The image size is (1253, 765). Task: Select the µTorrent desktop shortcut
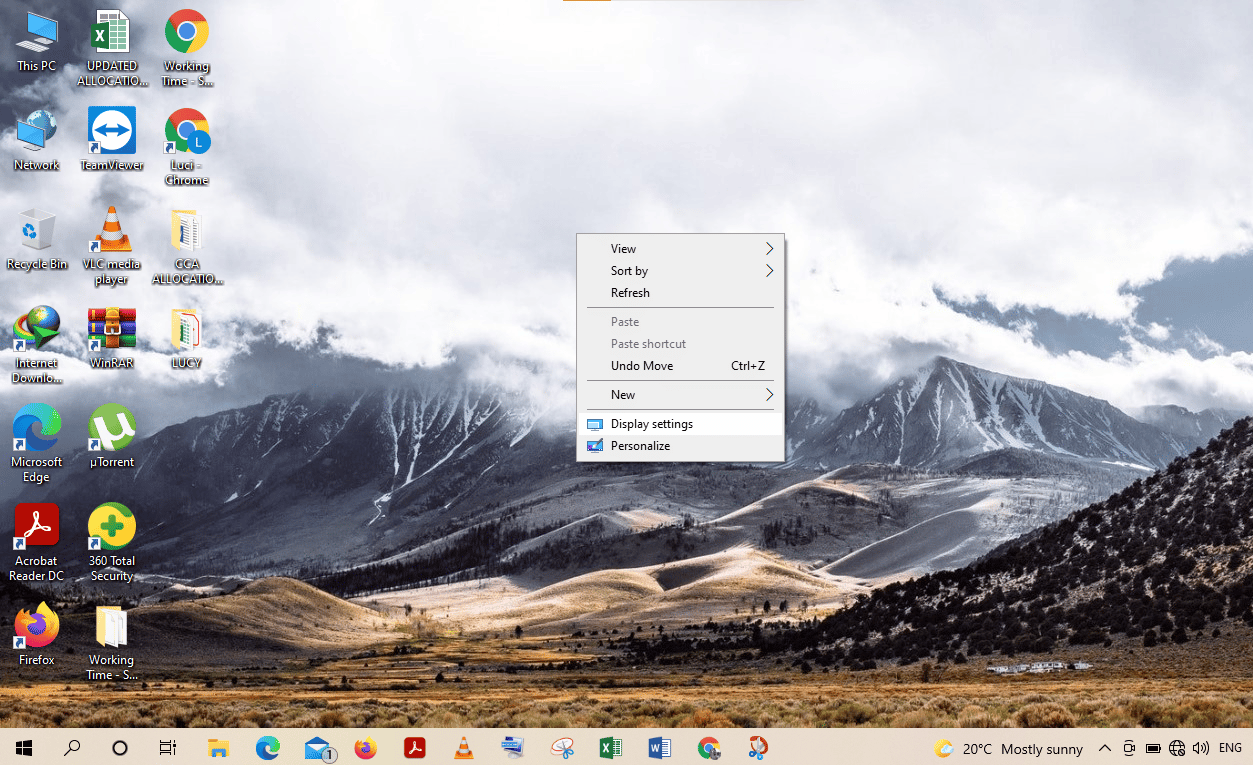point(111,437)
